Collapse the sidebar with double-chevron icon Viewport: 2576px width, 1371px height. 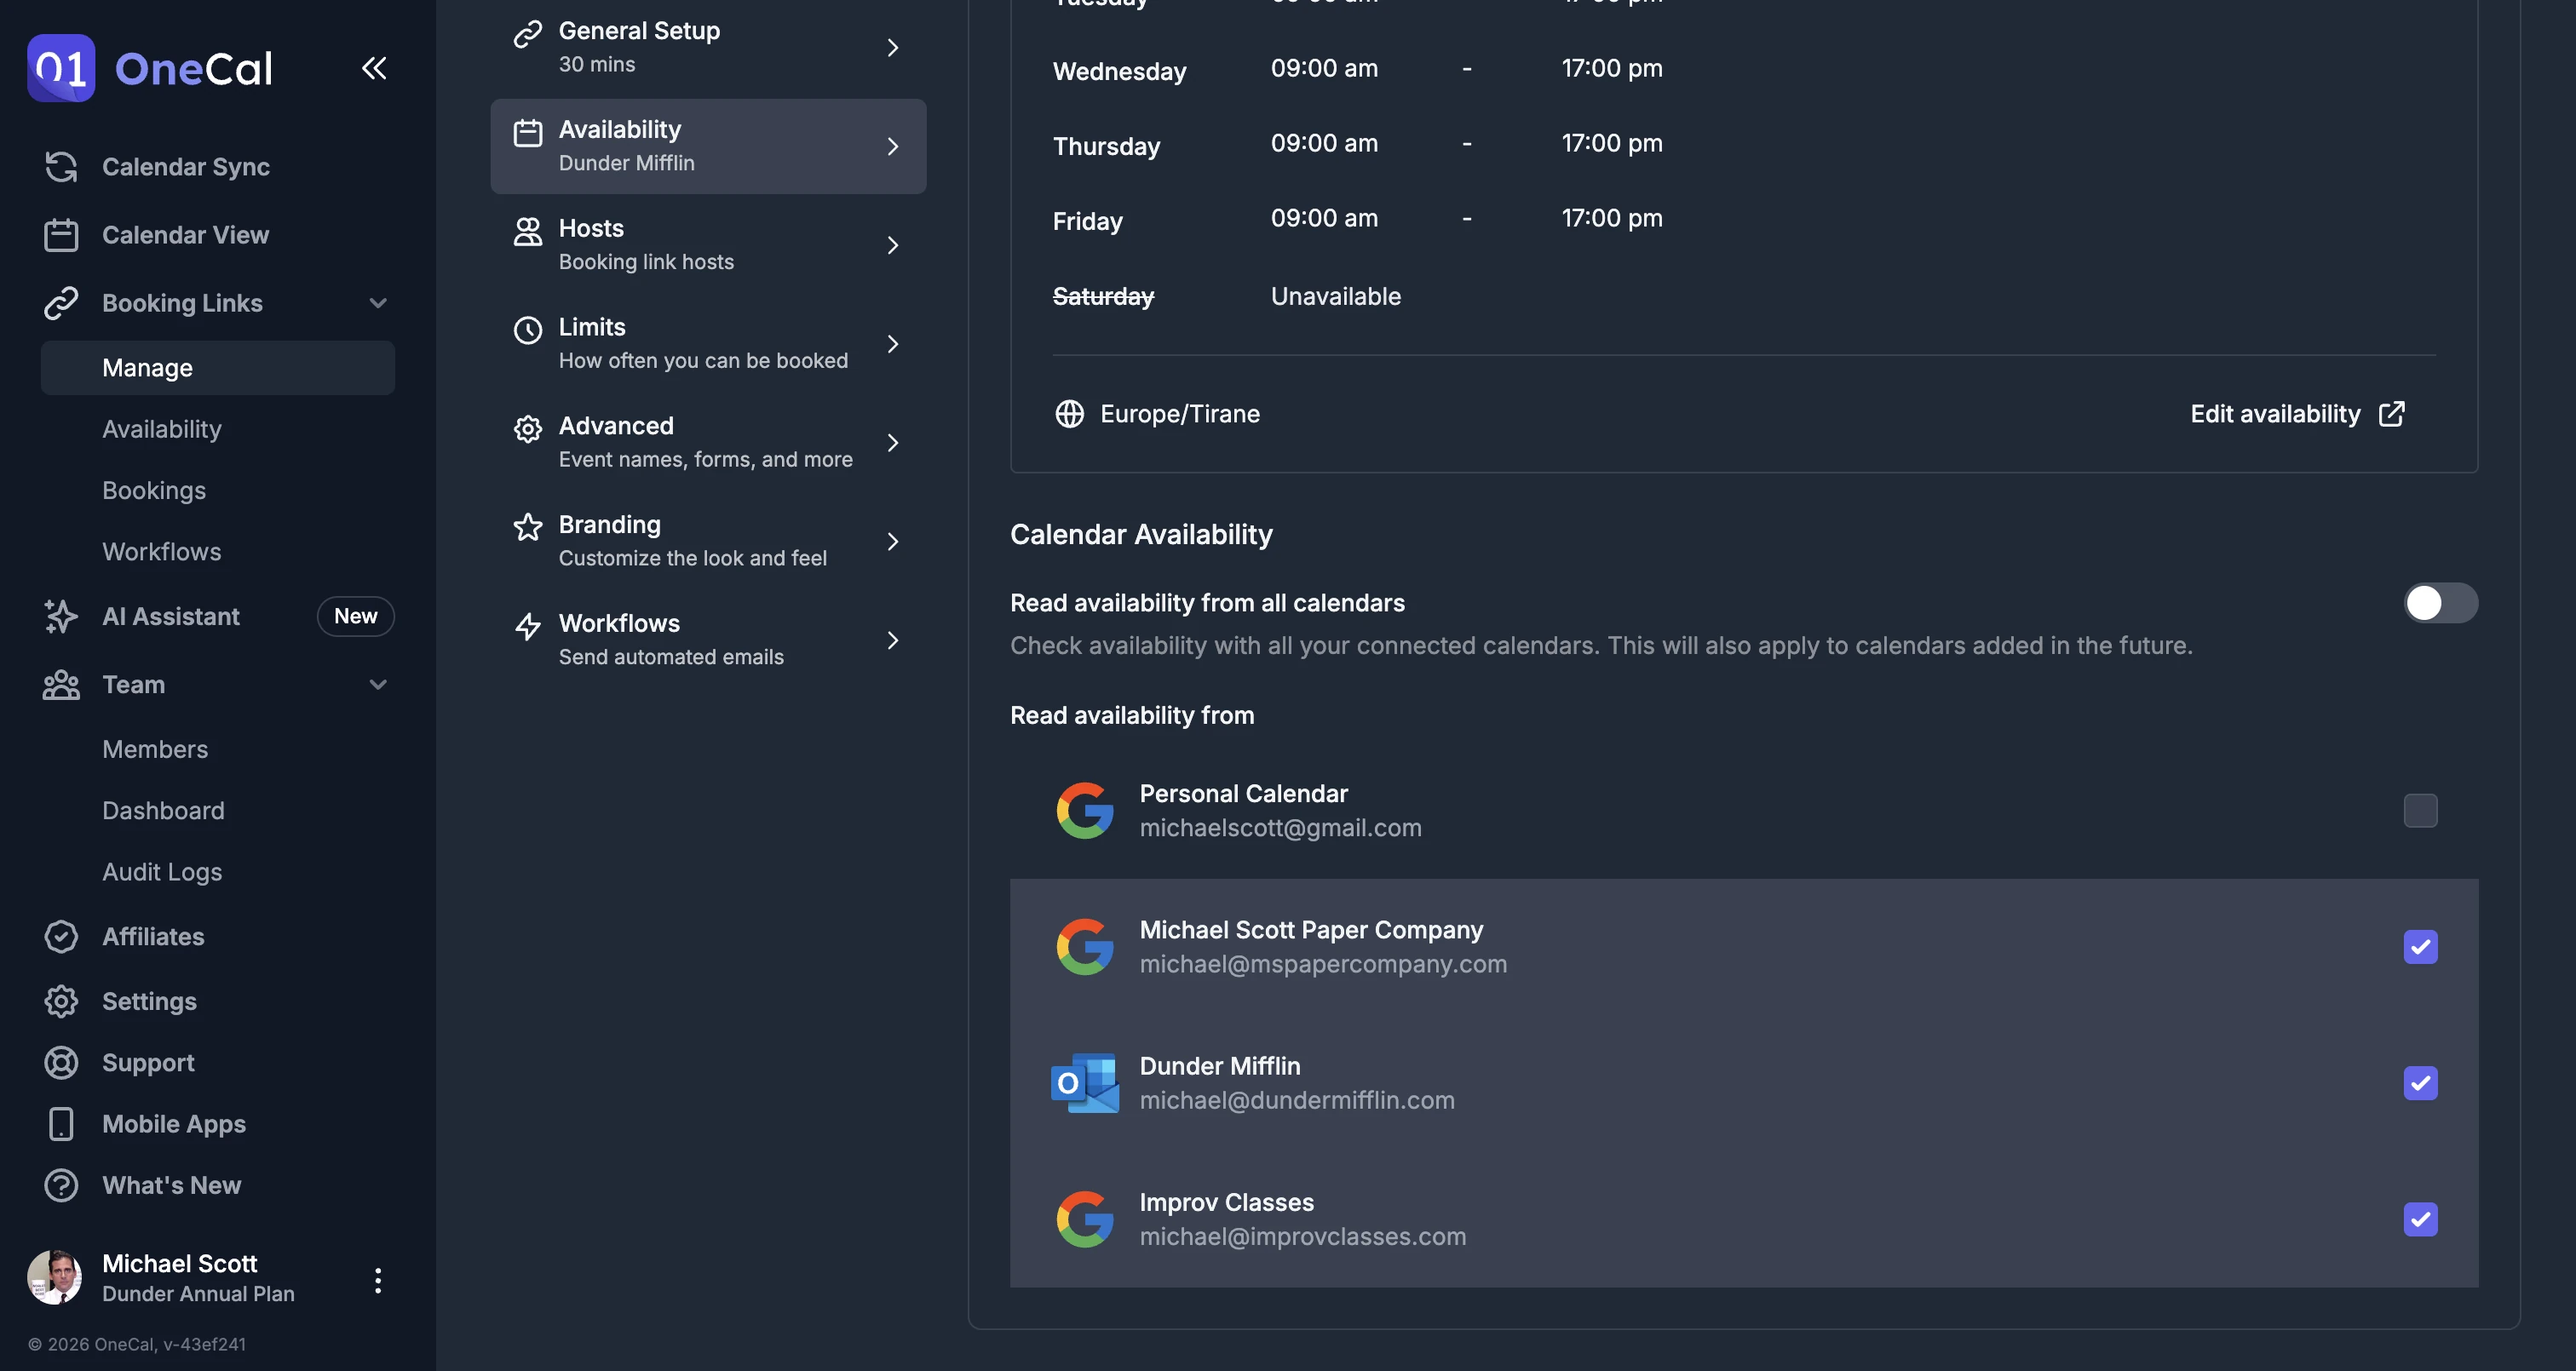point(374,68)
